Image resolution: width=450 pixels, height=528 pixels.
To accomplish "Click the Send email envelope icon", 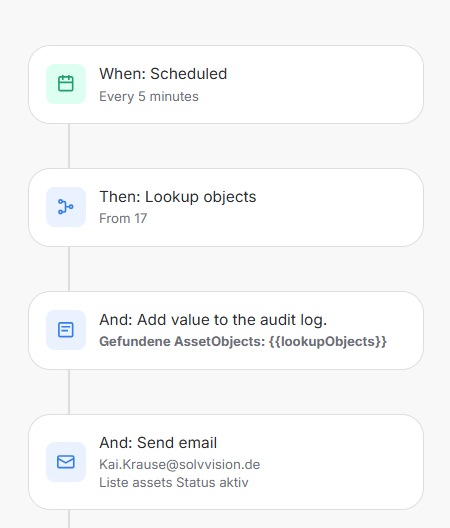I will tap(66, 462).
